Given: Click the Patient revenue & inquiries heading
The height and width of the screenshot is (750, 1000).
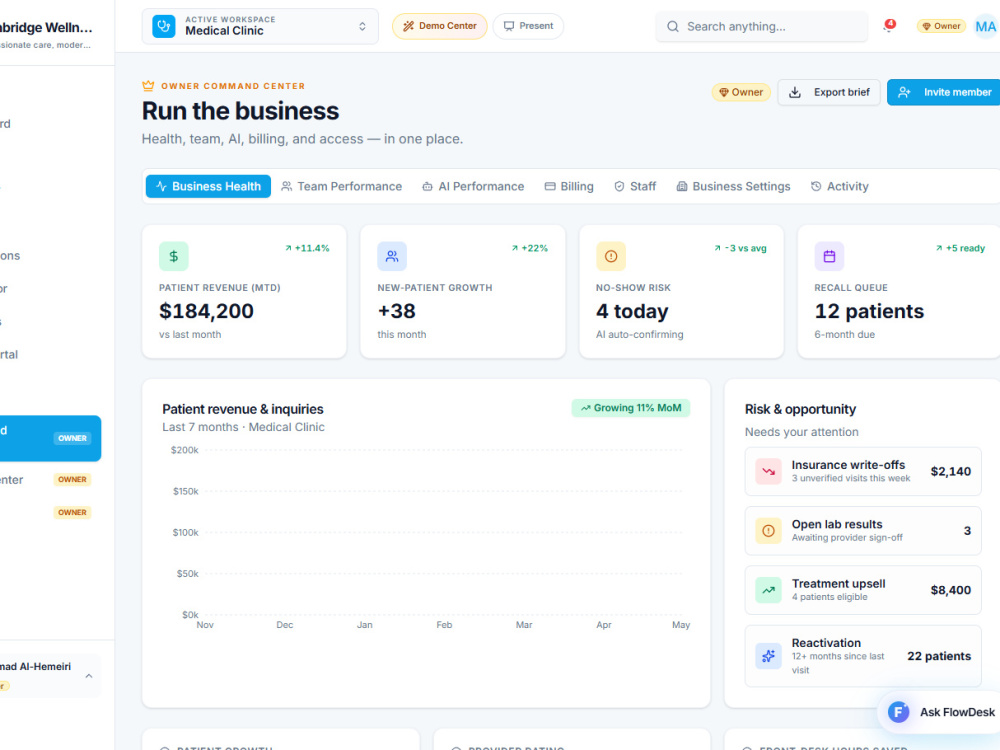Looking at the screenshot, I should tap(242, 409).
